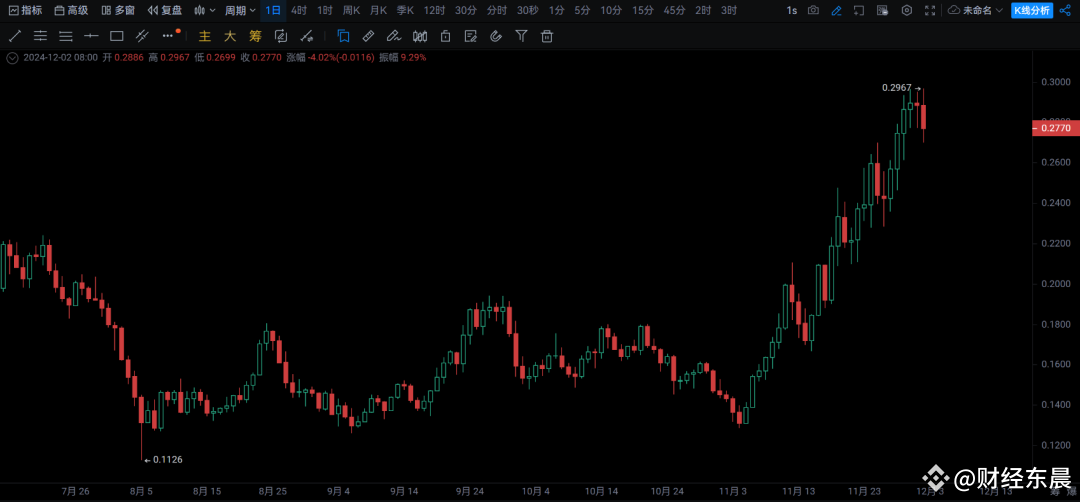
Task: Expand the chart type candlestick dropdown
Action: tap(205, 10)
